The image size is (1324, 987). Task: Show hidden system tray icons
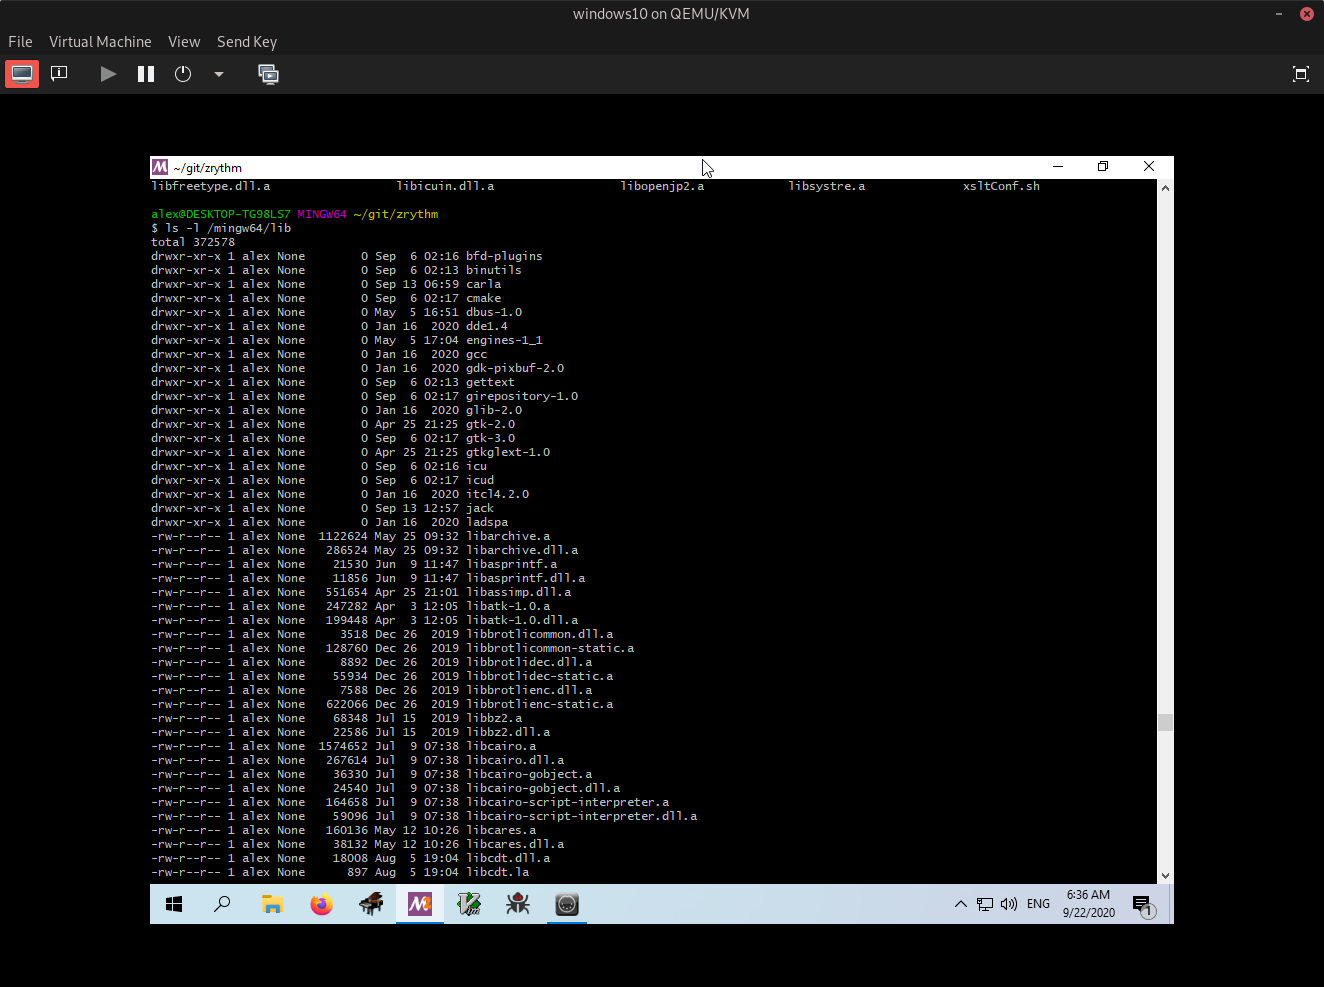tap(960, 904)
